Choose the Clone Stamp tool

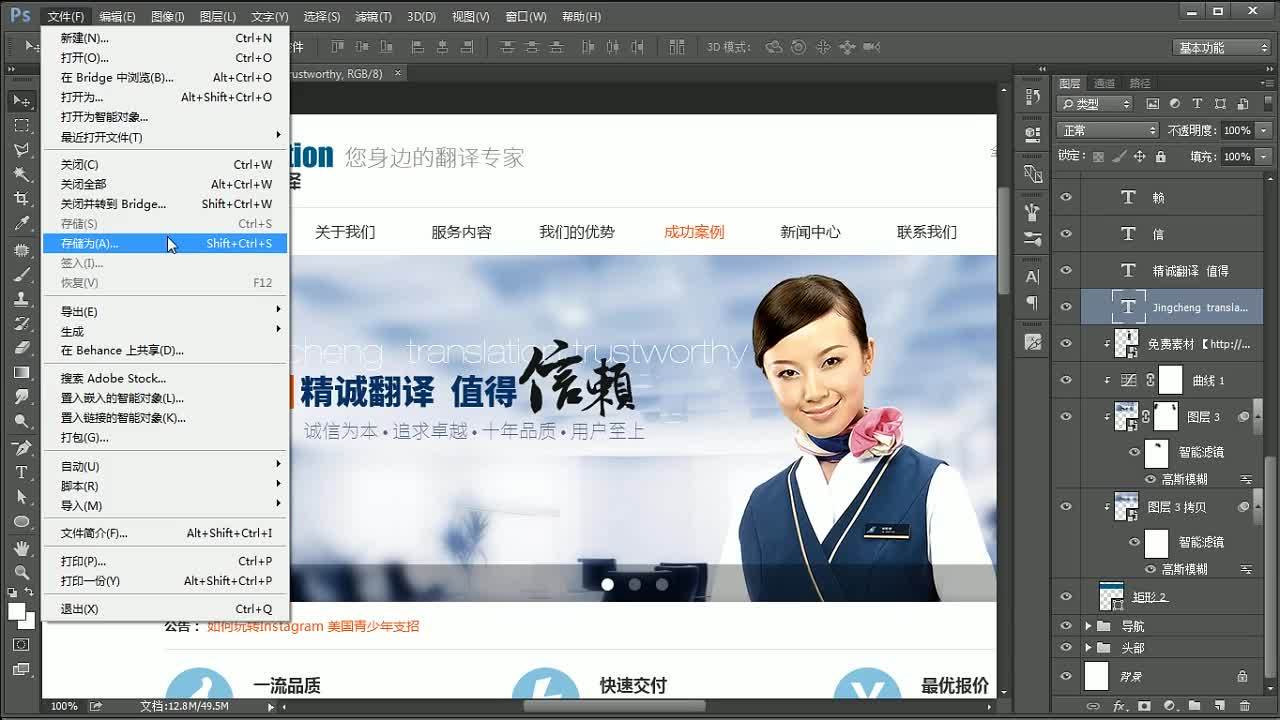pos(20,298)
